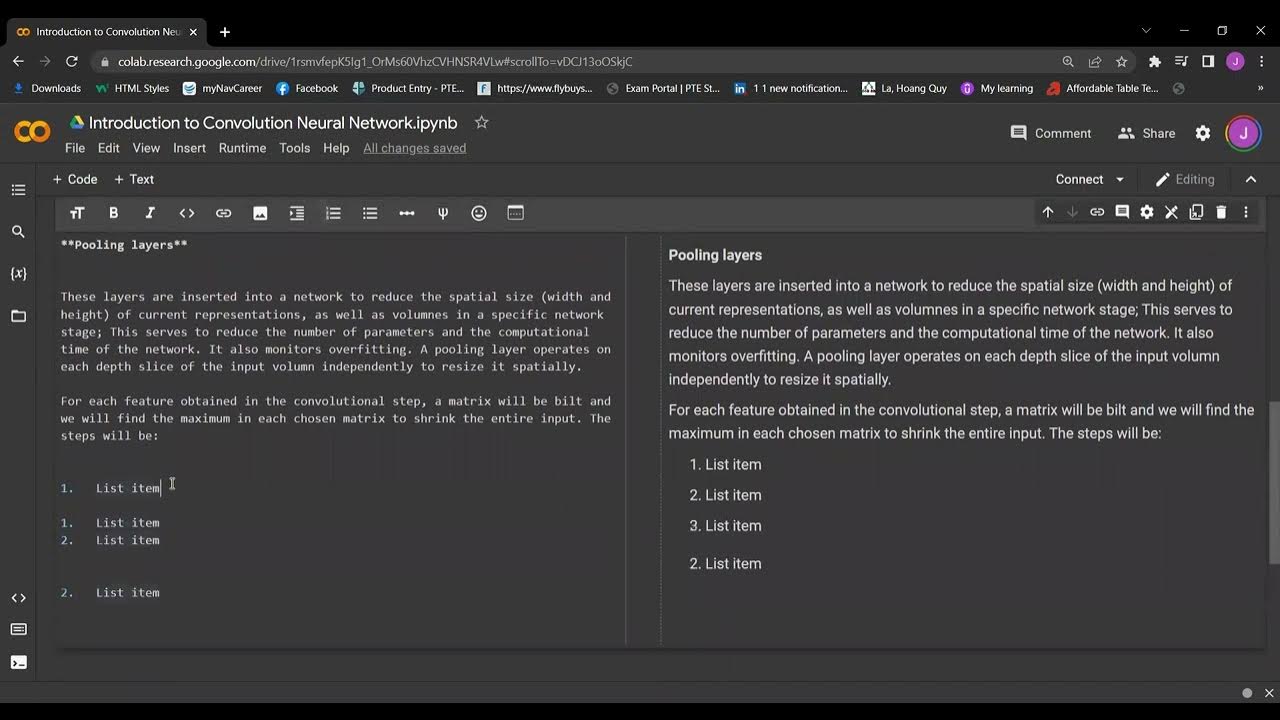Move cell up
Image resolution: width=1280 pixels, height=720 pixels.
pos(1048,212)
